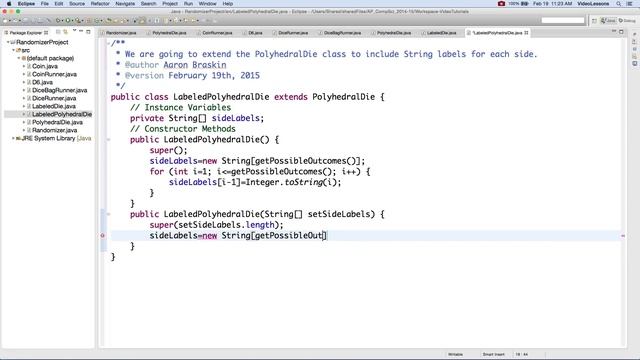This screenshot has width=640, height=360.
Task: Click the overview ruler error mark at right
Action: [x=623, y=236]
